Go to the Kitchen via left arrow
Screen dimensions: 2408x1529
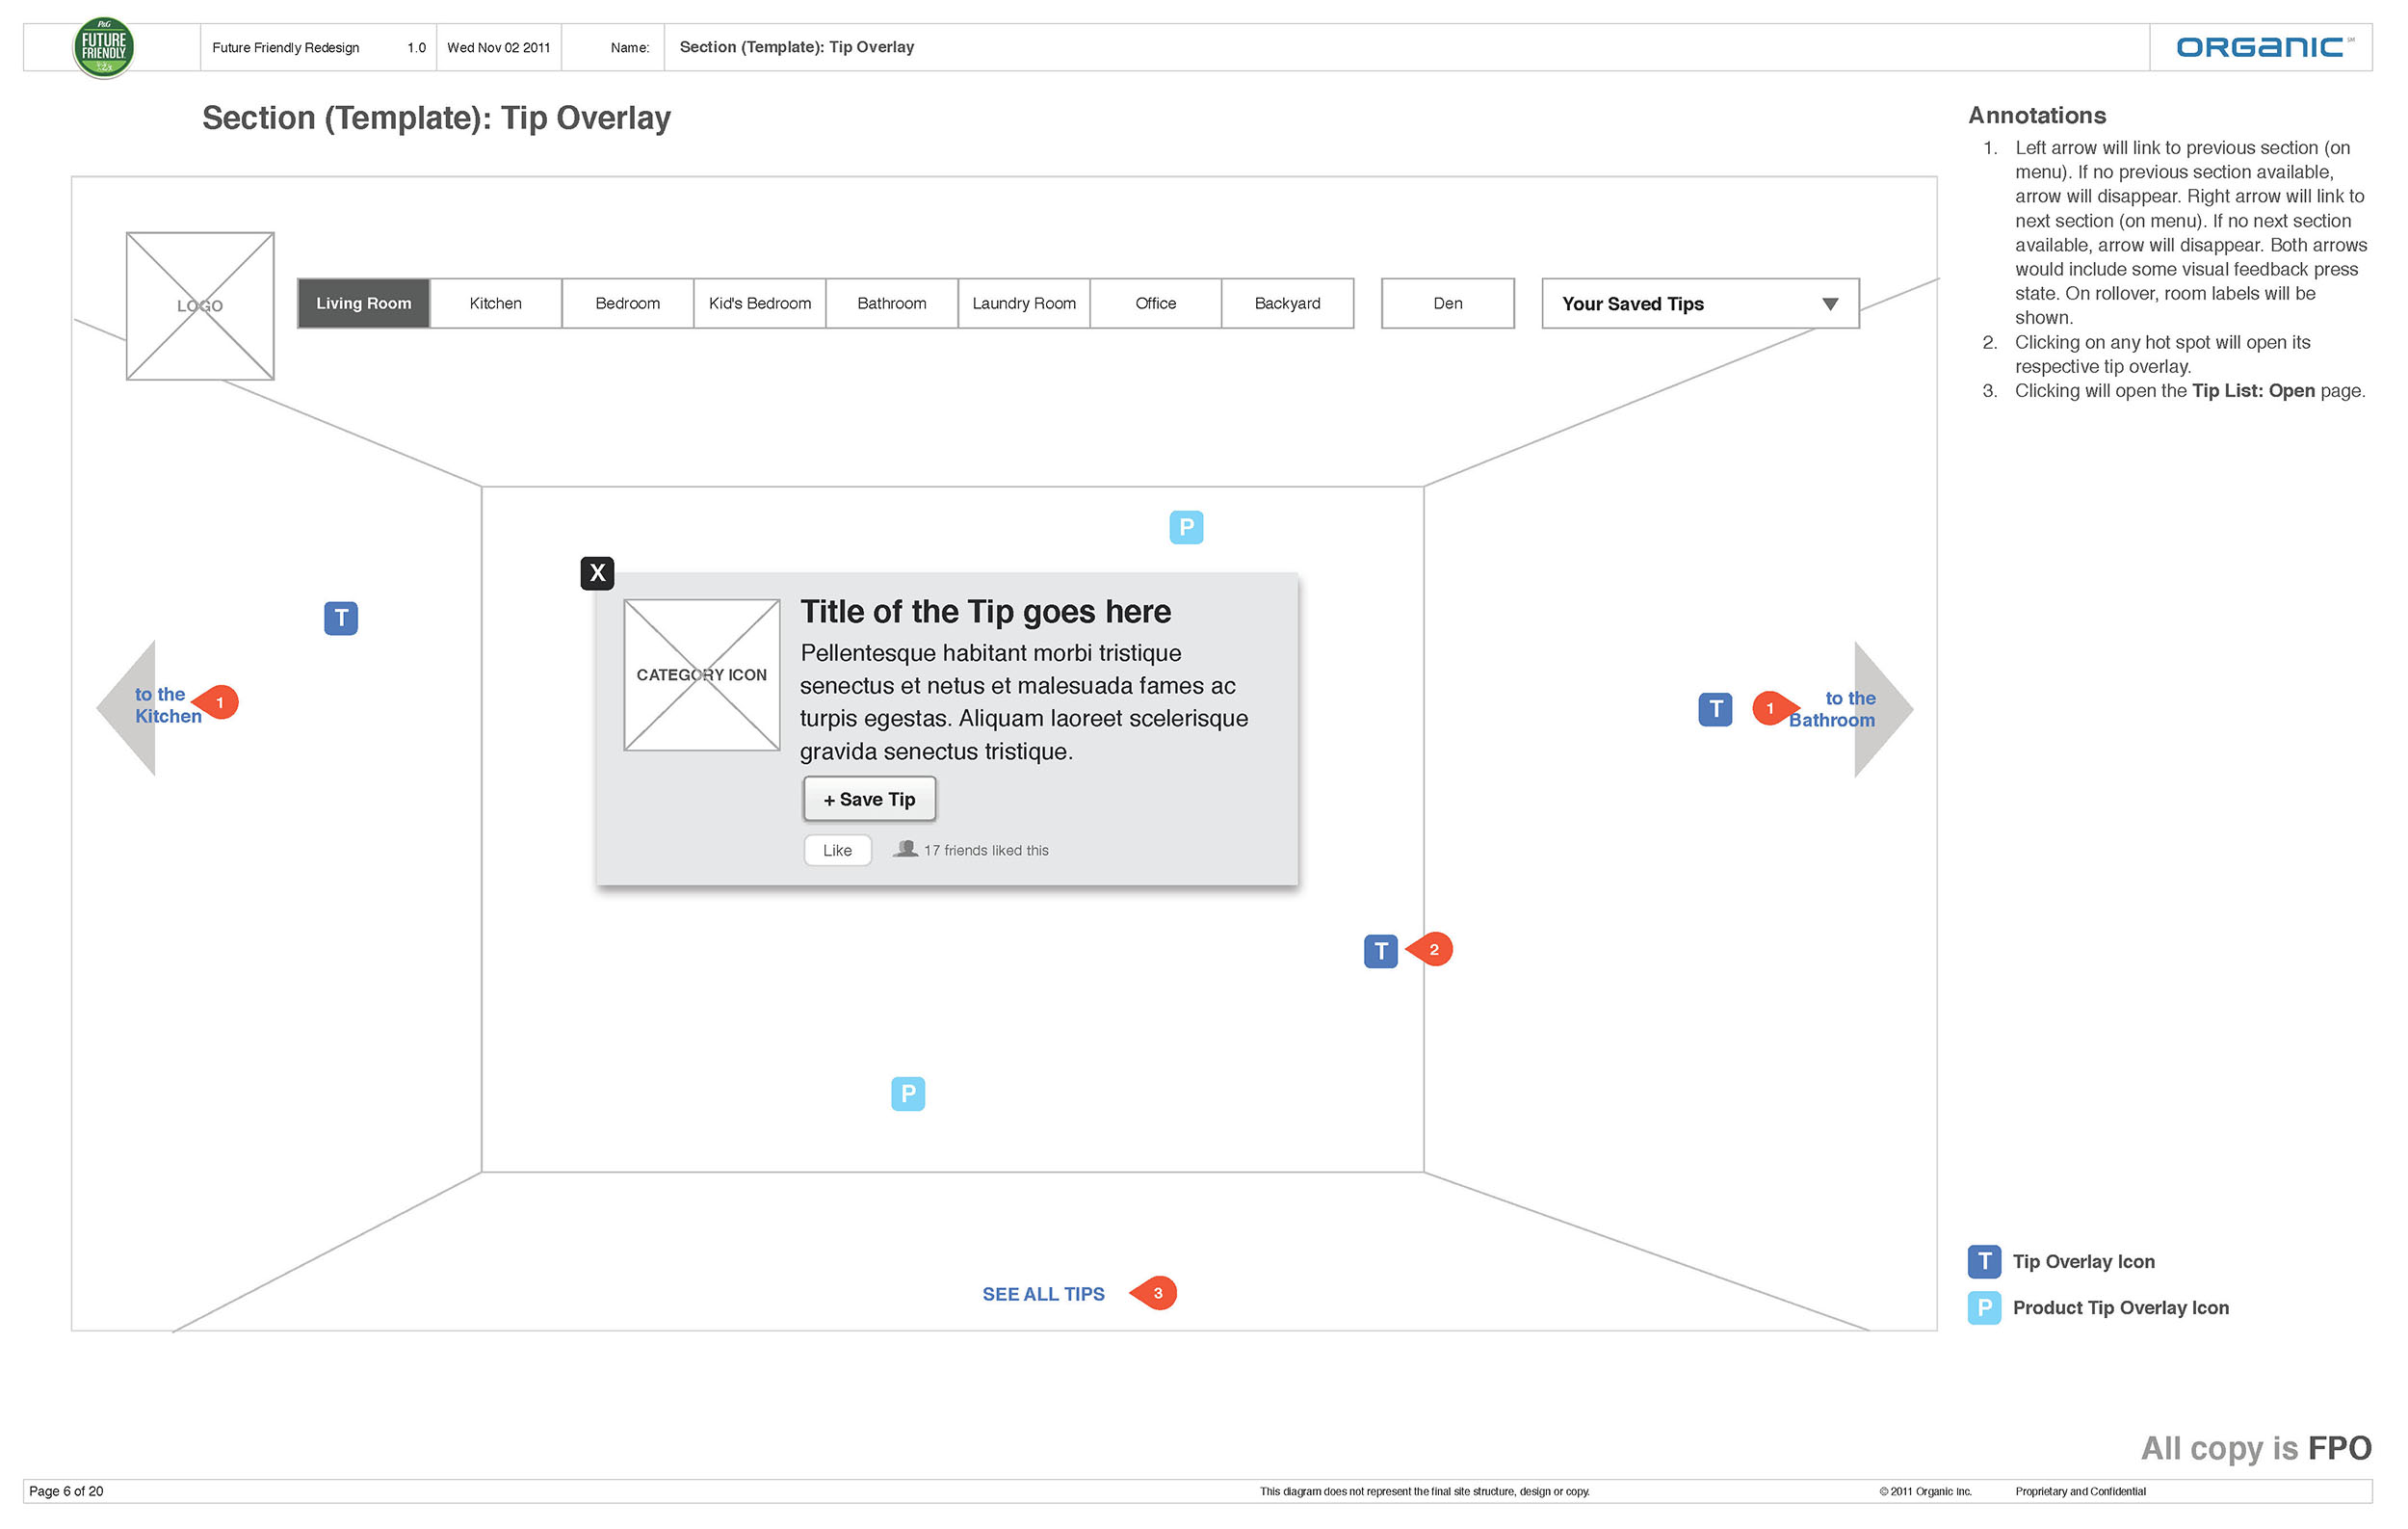tap(127, 708)
